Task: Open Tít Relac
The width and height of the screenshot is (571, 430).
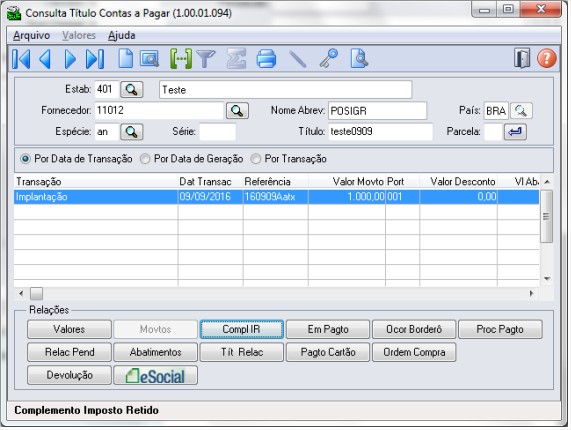Action: pyautogui.click(x=241, y=352)
